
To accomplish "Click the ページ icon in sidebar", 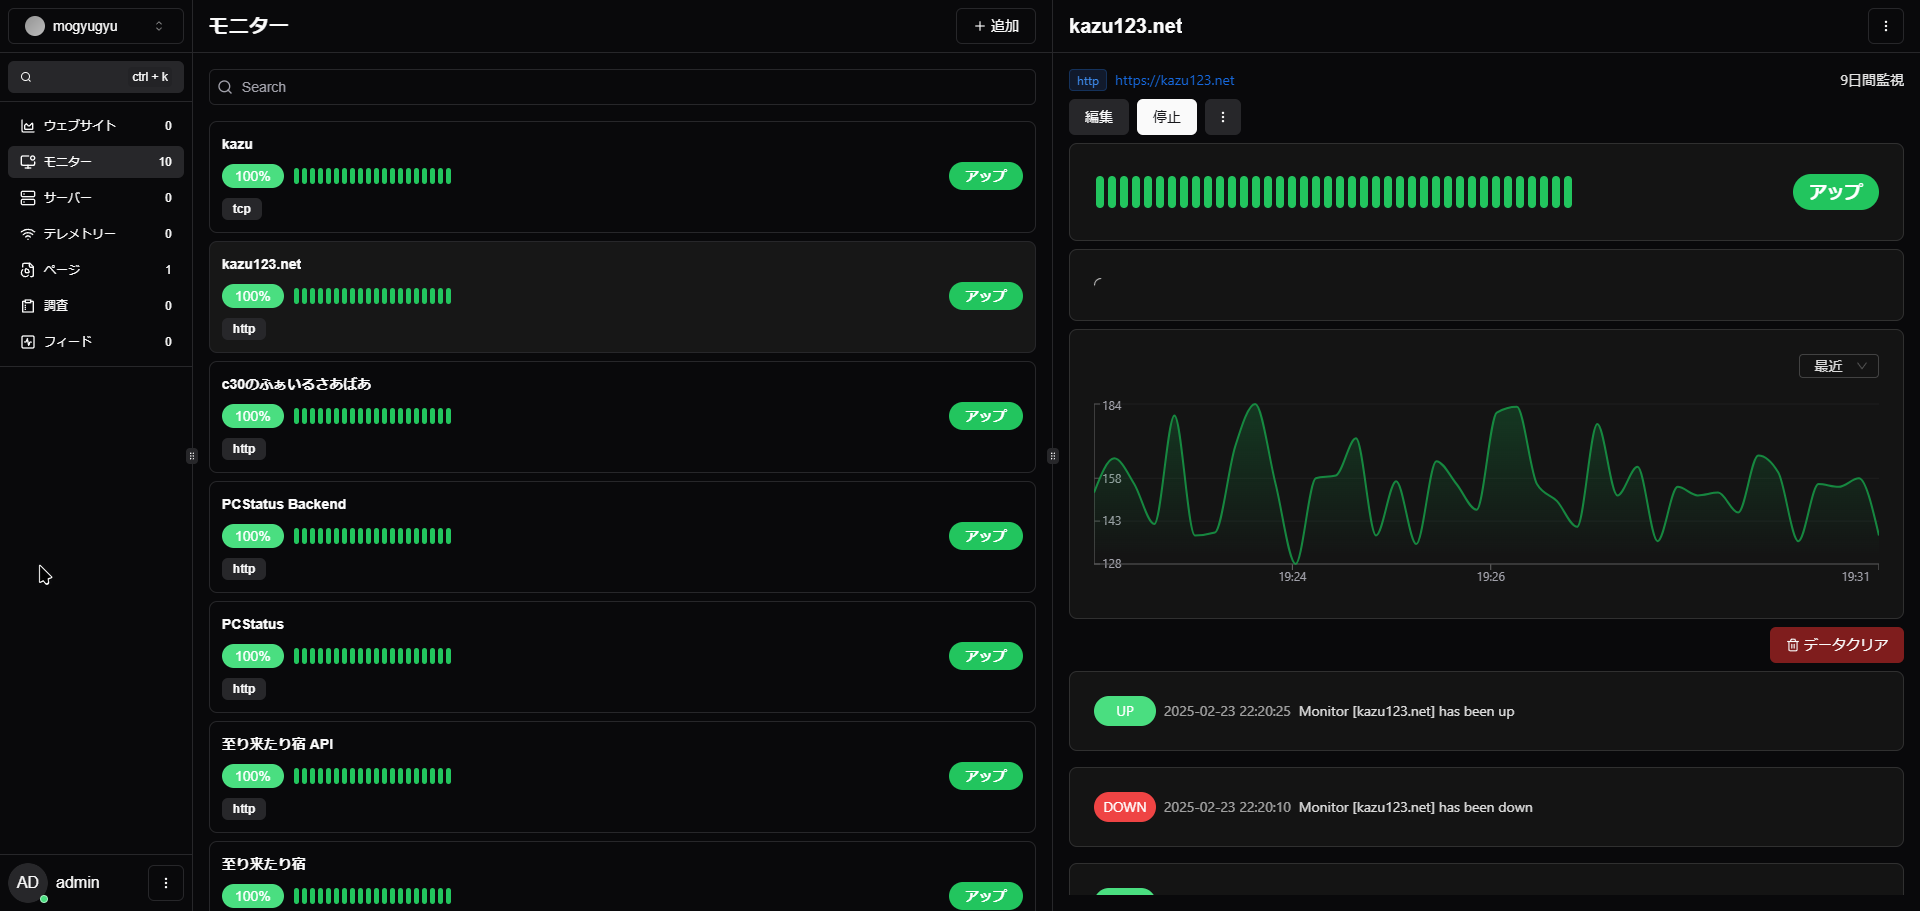I will [x=28, y=270].
